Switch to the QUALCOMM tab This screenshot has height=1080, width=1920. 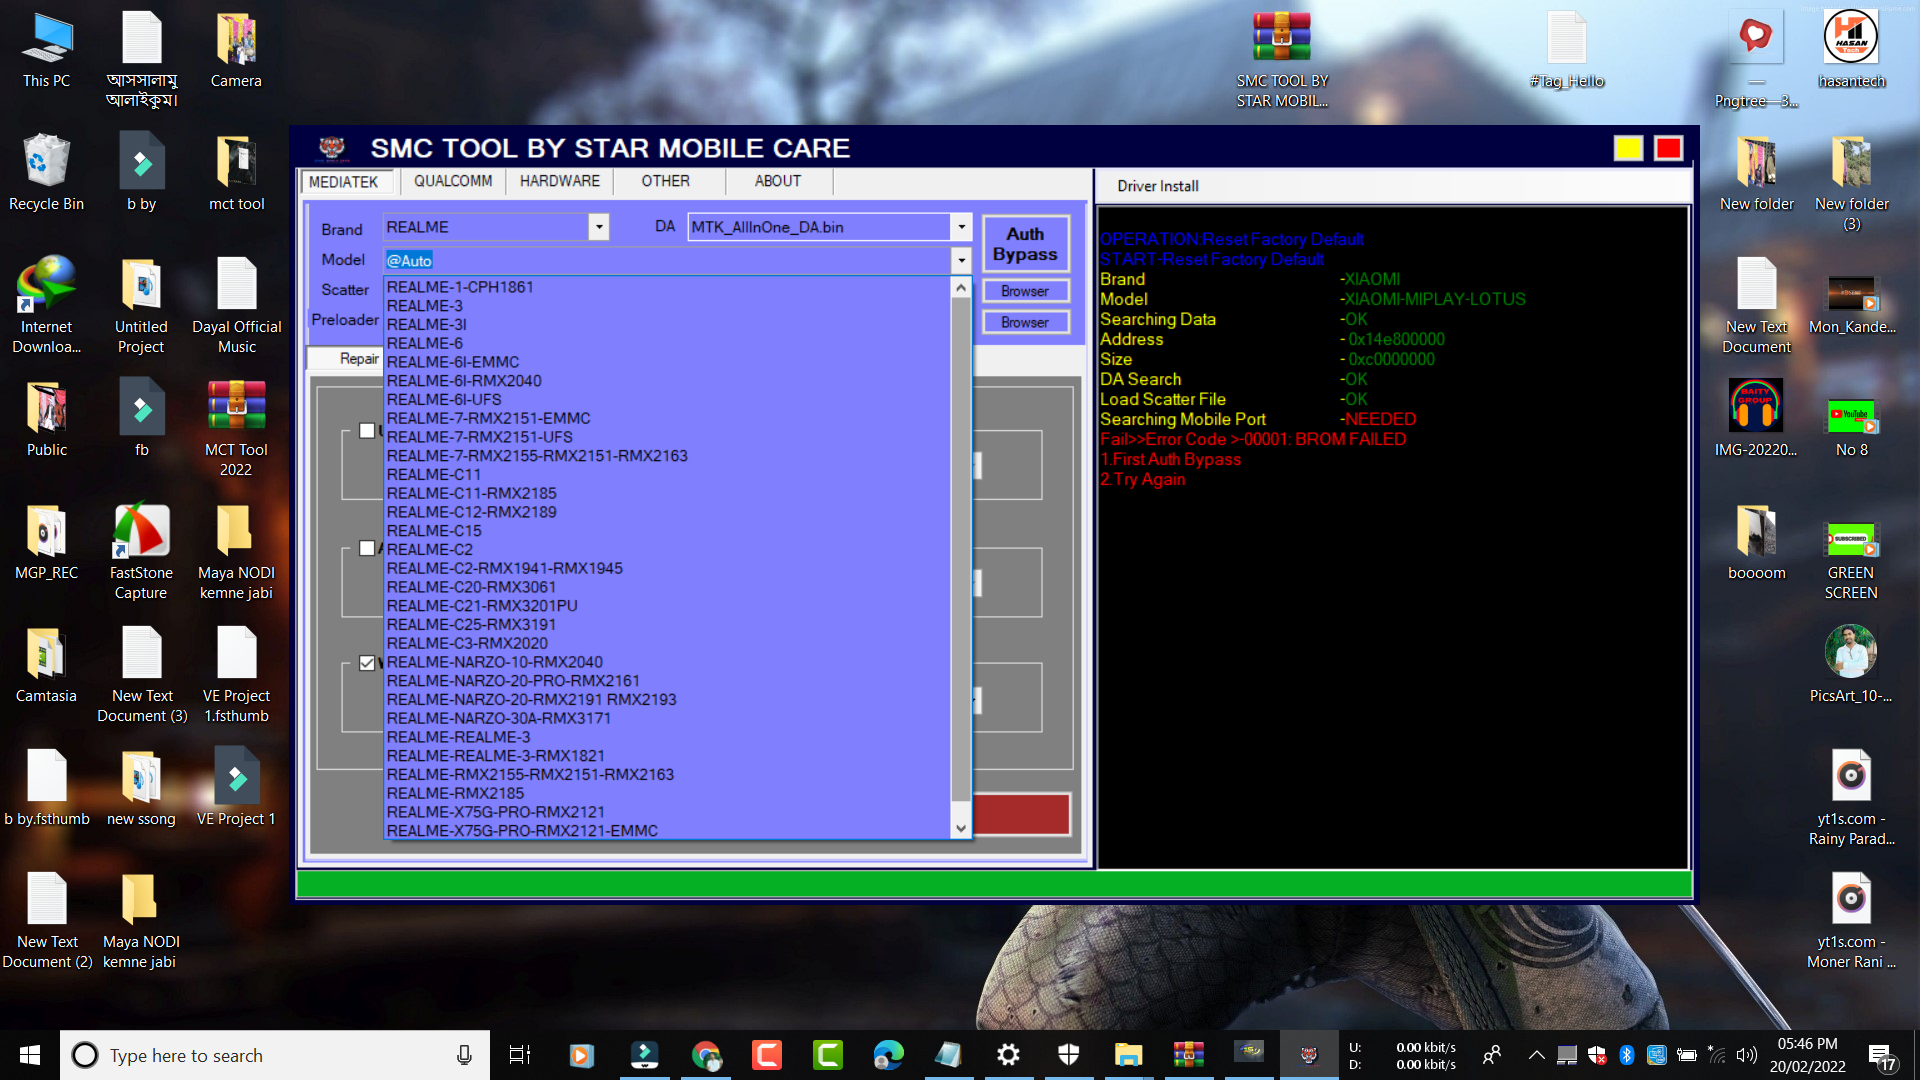pyautogui.click(x=453, y=181)
